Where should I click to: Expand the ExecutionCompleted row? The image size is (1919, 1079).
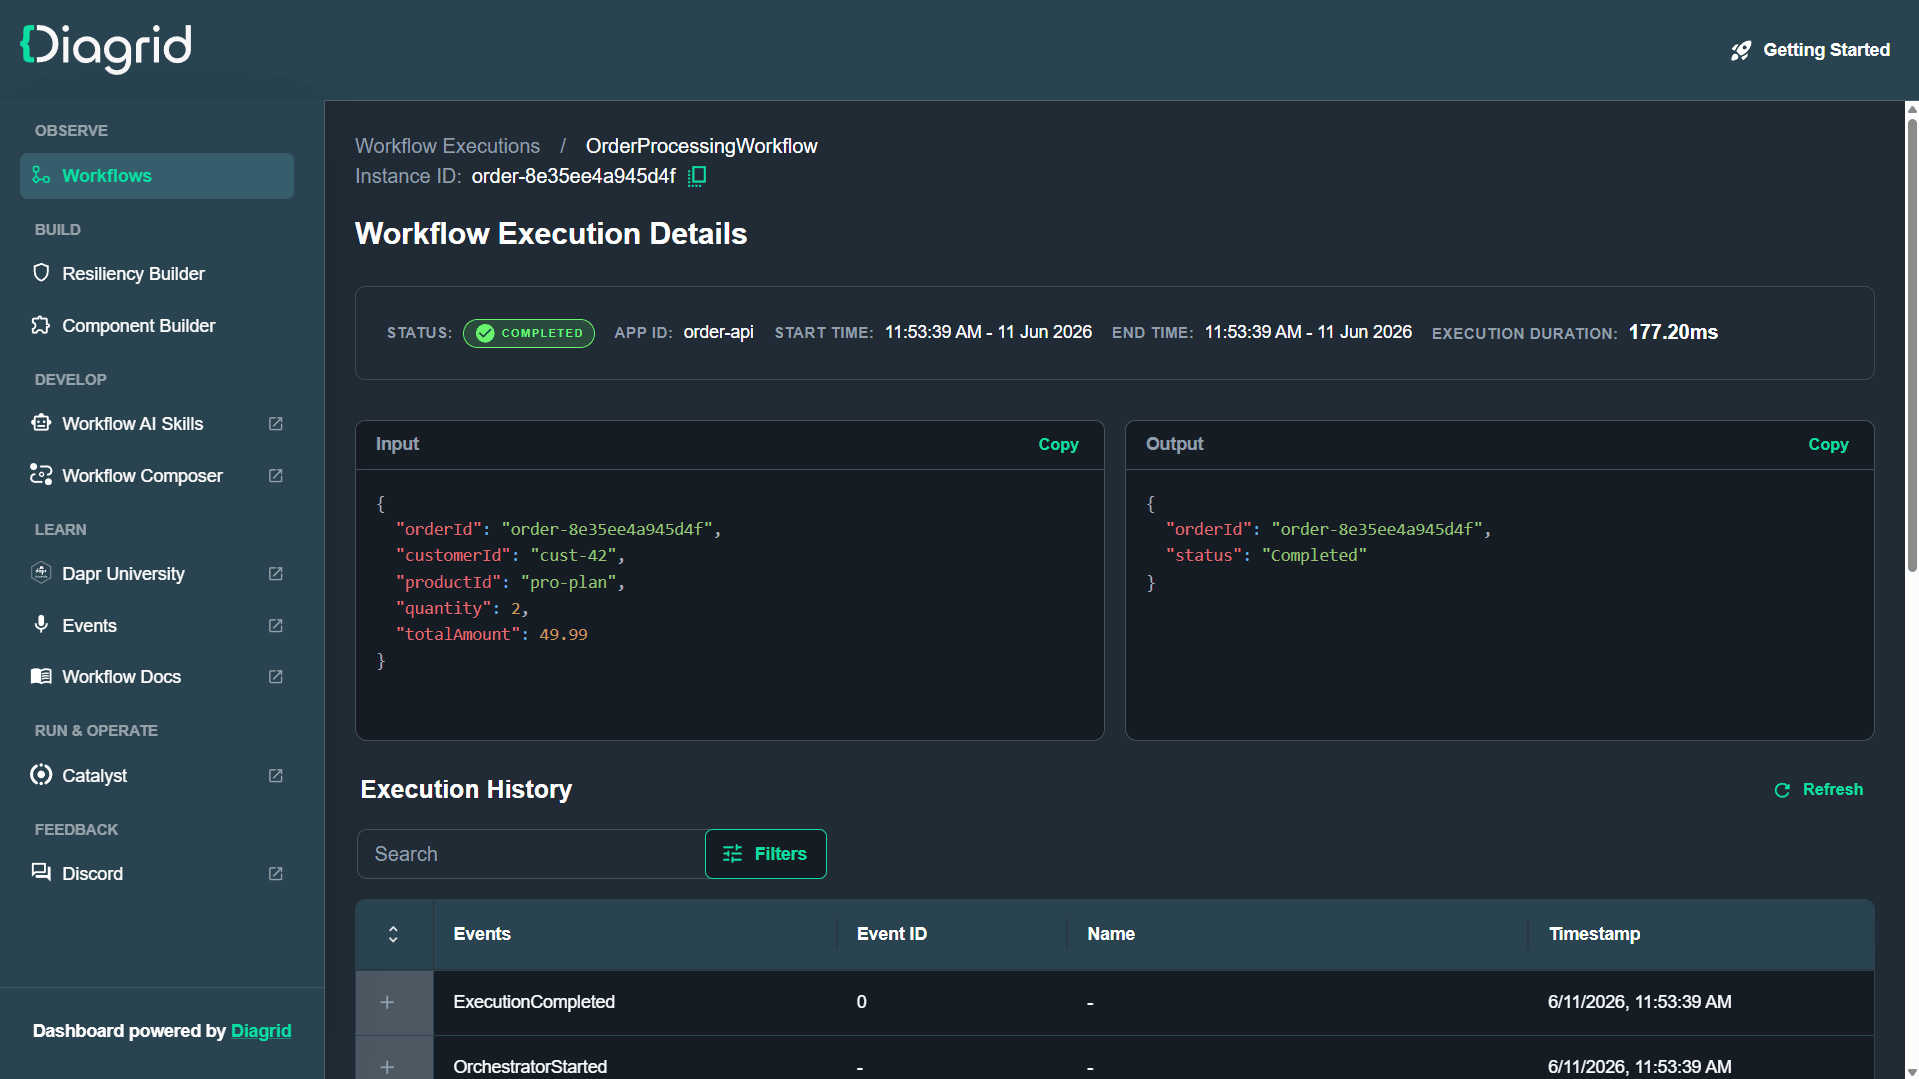point(387,1002)
